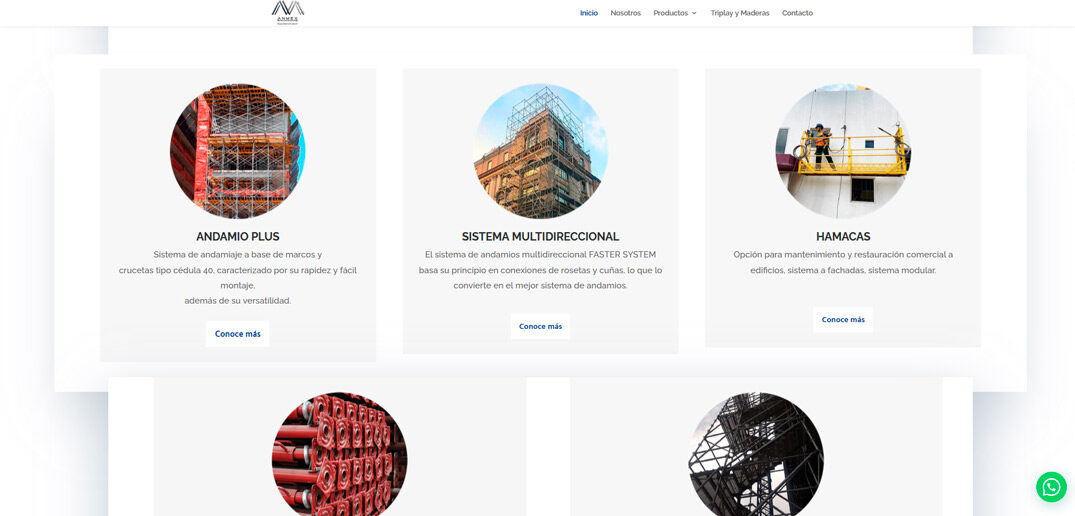Click the ANDAMIO PLUS heading
The image size is (1075, 516).
pyautogui.click(x=238, y=237)
